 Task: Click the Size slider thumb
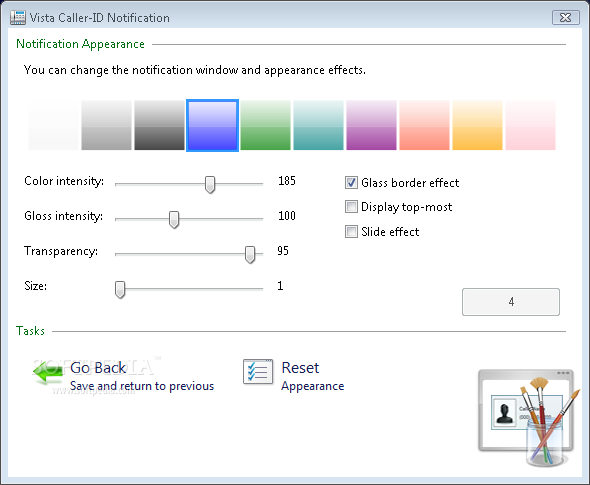click(120, 290)
